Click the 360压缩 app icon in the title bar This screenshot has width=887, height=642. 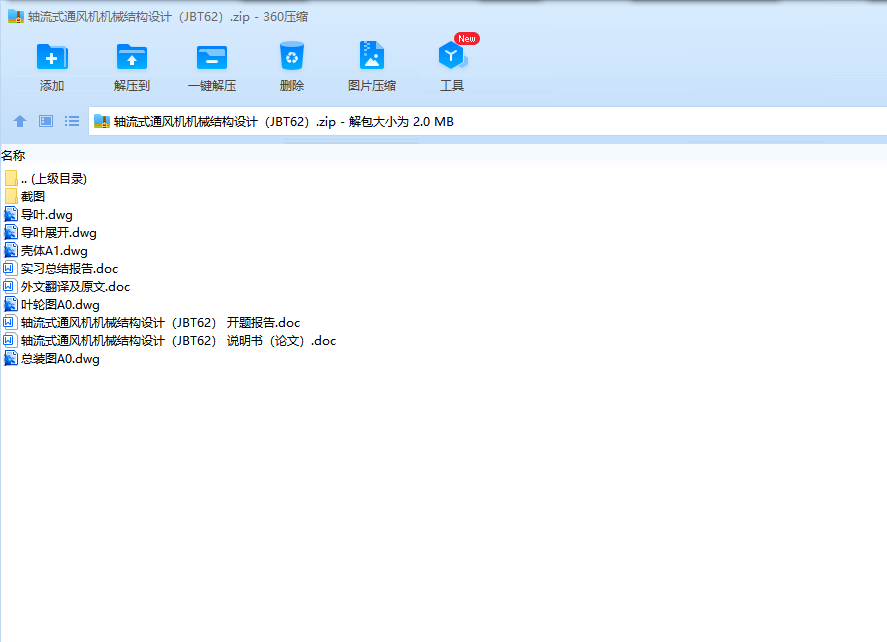tap(16, 16)
